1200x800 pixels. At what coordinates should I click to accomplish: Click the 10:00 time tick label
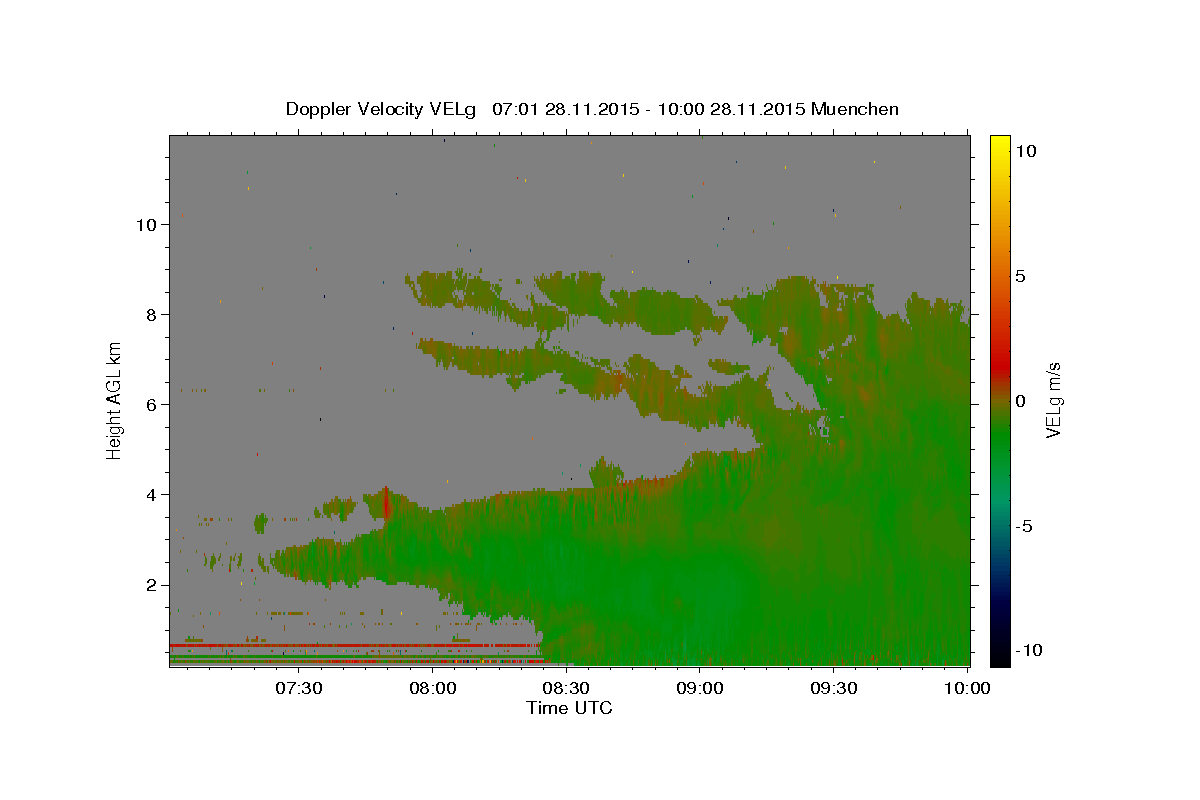[x=966, y=689]
